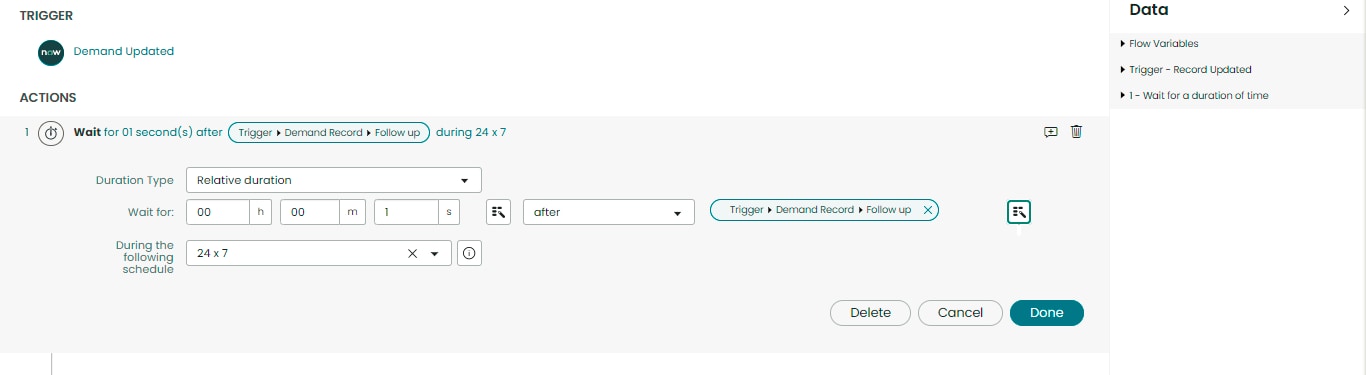Click the hours input field
1366x375 pixels.
(217, 212)
